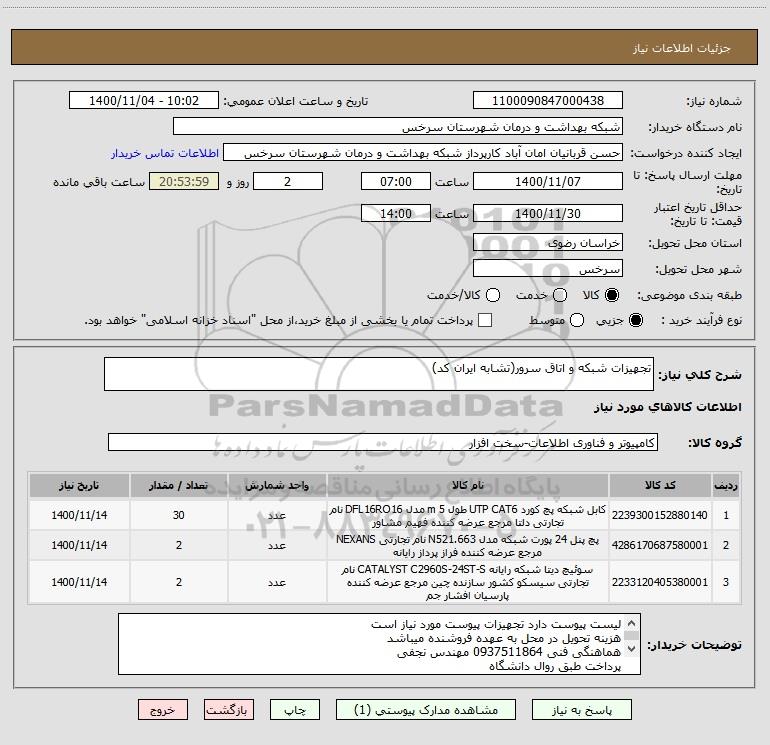Click the date 1400/11/14 in row 2

[79, 545]
